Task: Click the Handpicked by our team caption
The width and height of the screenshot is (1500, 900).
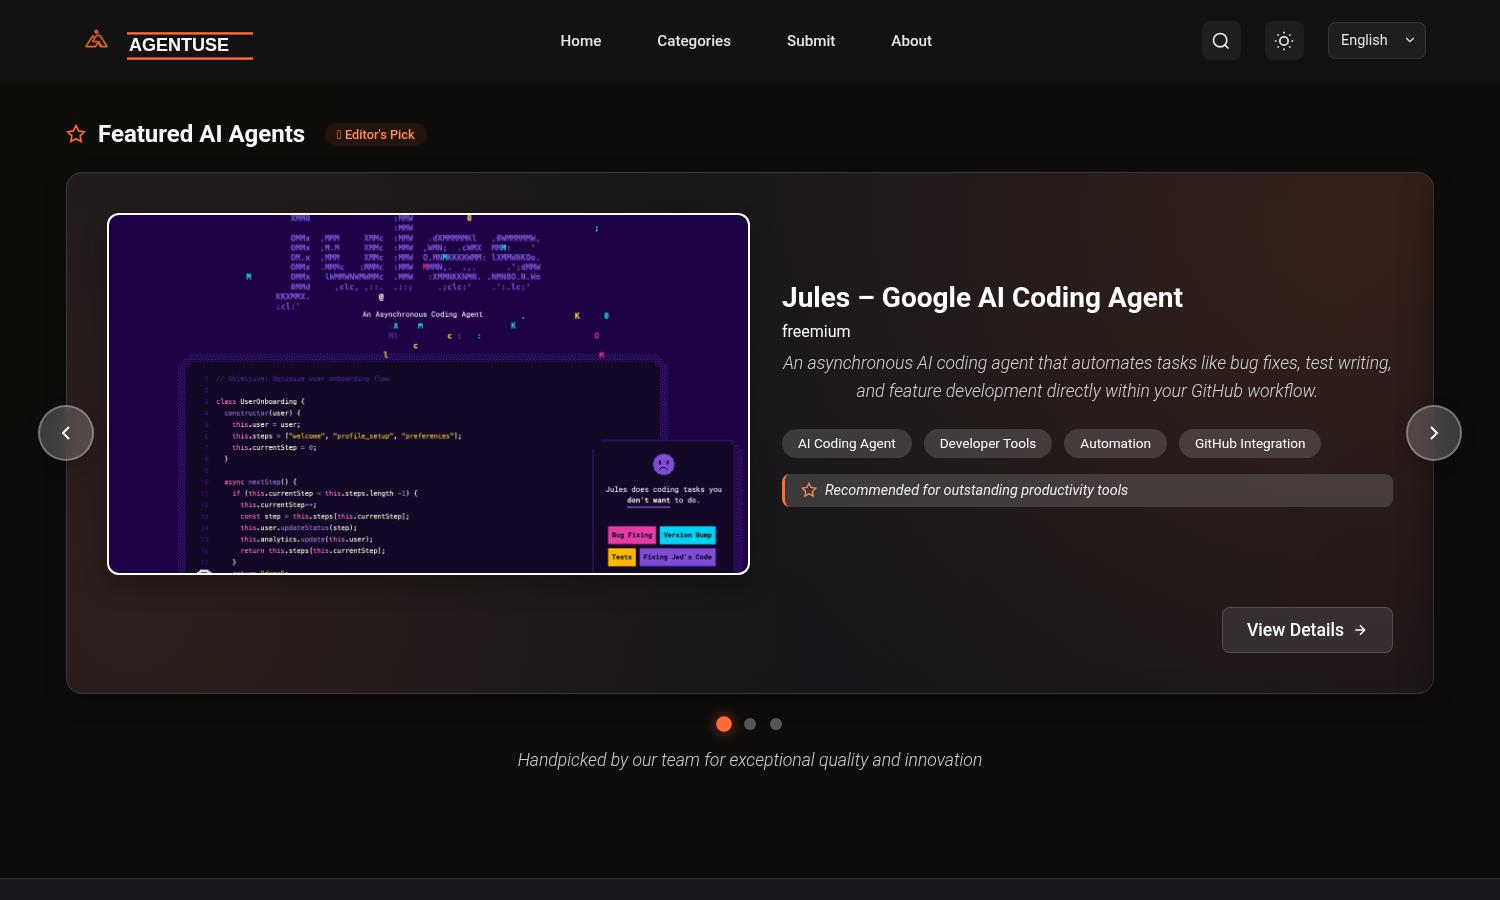Action: (750, 760)
